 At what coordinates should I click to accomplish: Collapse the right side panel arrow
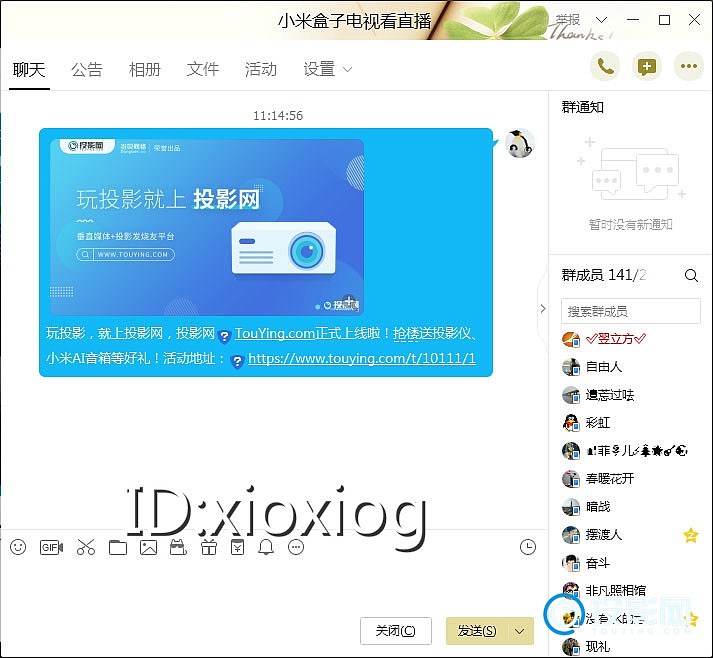point(542,308)
